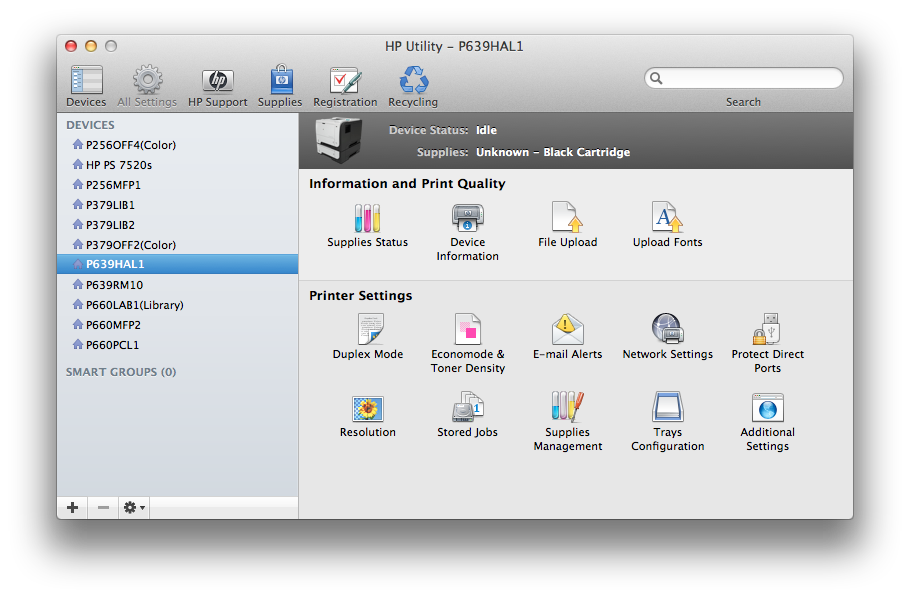Click the Idle device status text
910x598 pixels.
486,130
